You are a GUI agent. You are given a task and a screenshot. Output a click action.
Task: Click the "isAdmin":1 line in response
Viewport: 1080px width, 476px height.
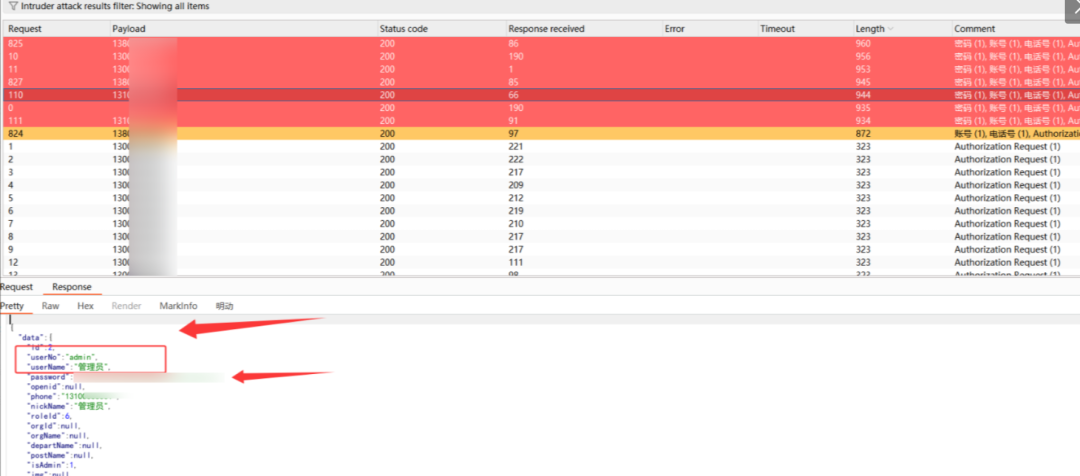tap(51, 465)
